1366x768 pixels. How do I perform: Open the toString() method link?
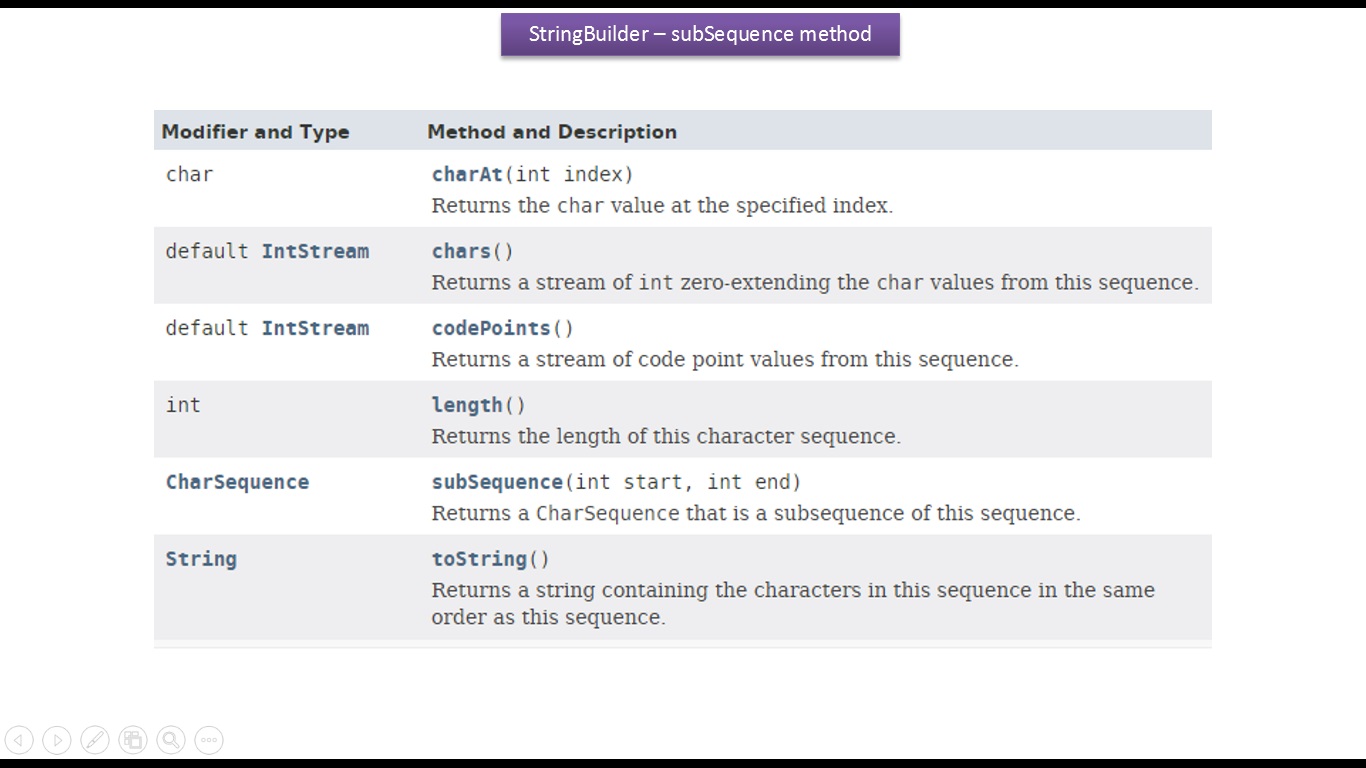click(479, 559)
